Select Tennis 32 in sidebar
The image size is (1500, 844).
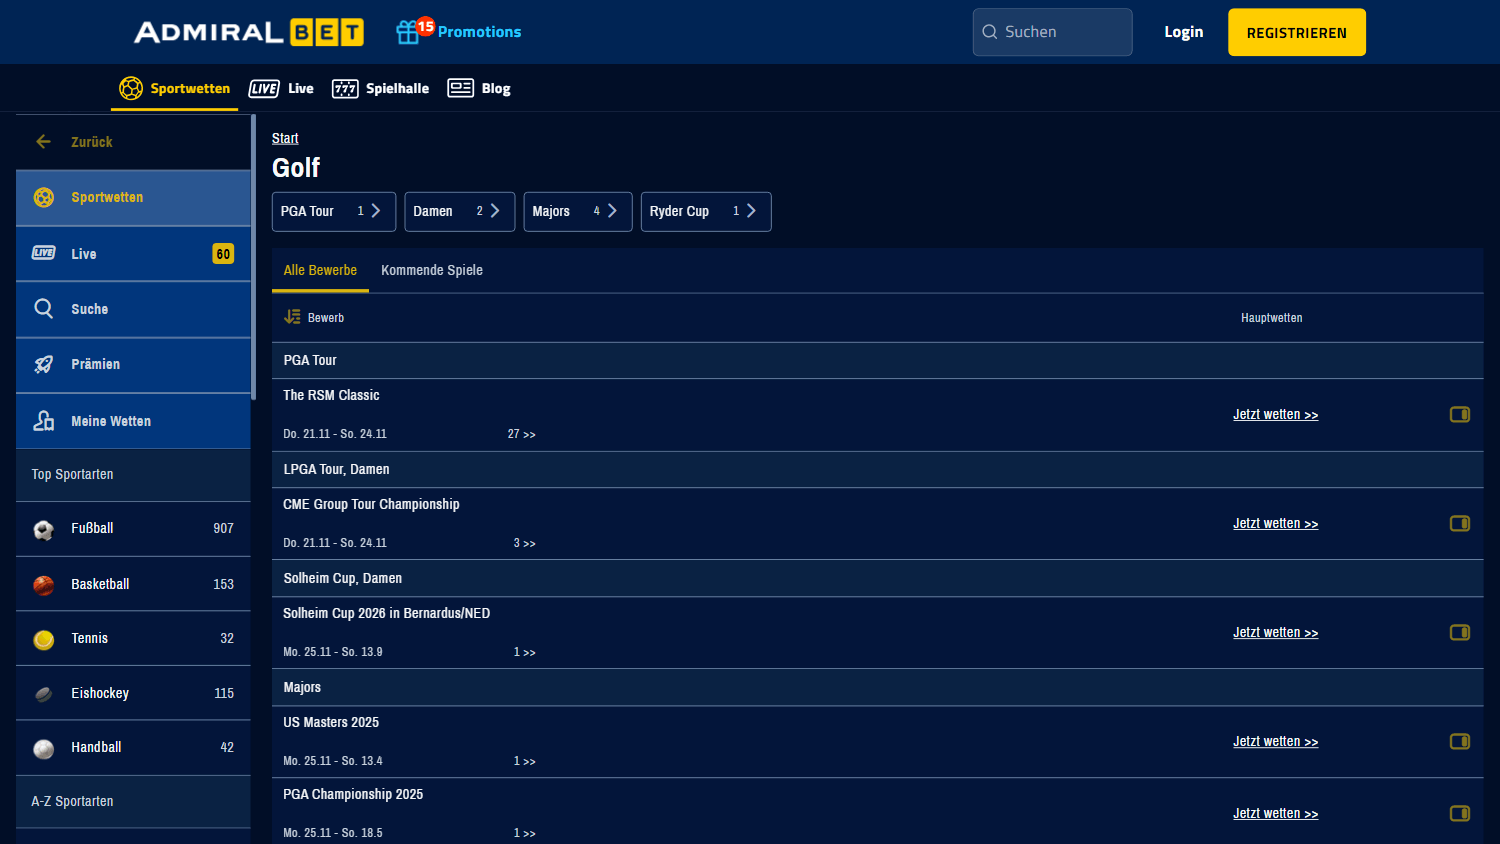coord(133,639)
